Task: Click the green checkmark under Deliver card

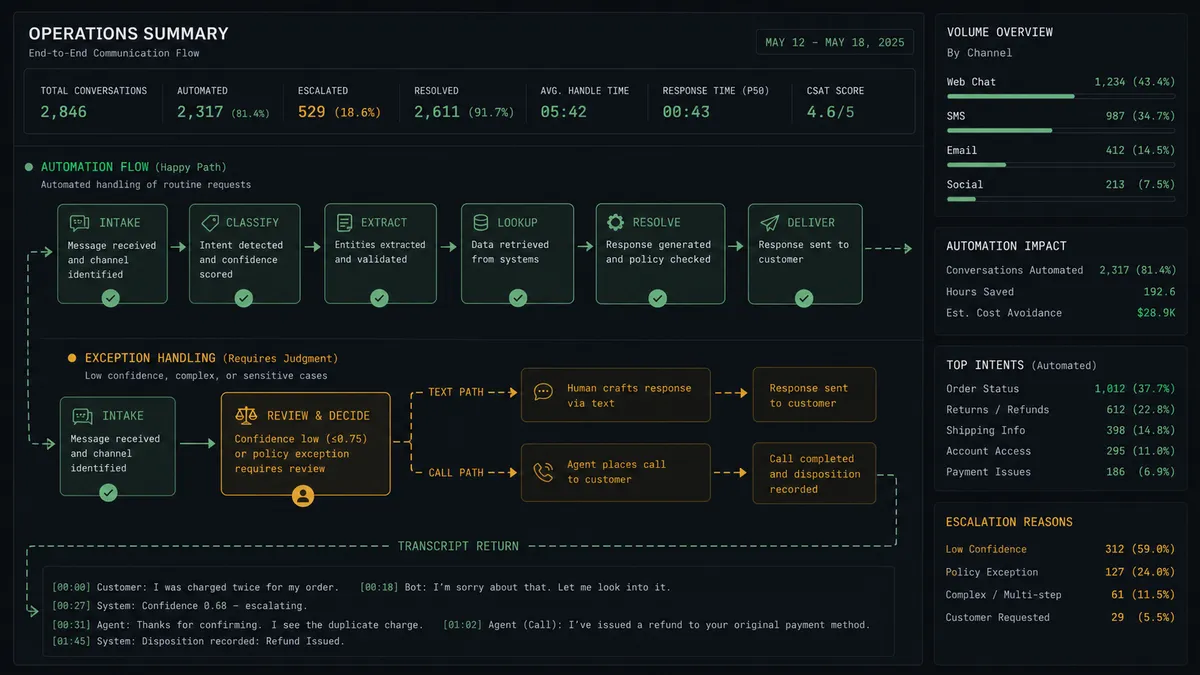Action: point(804,298)
